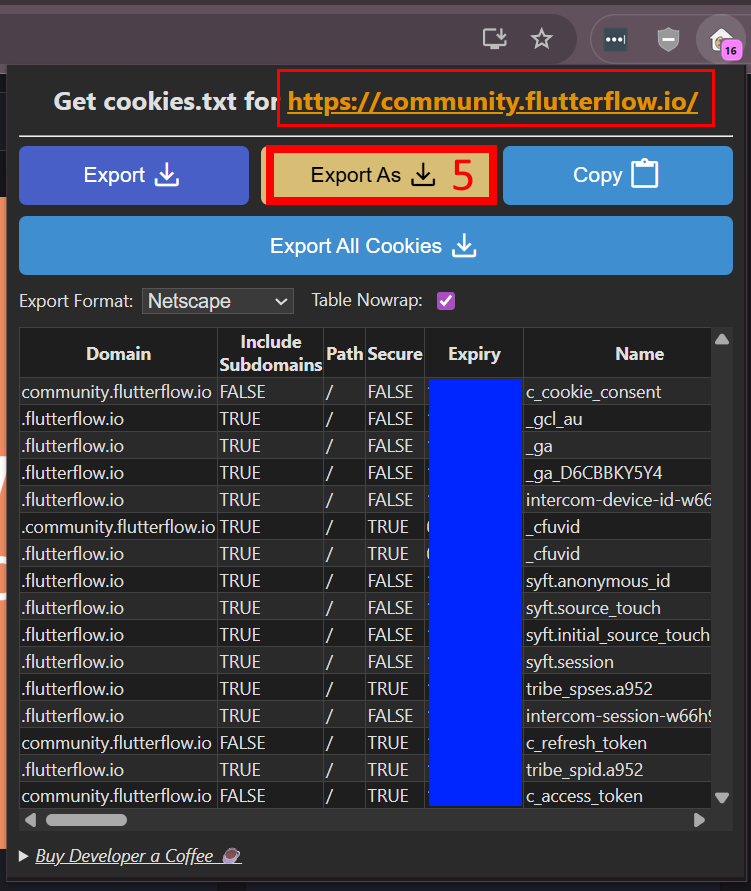Select the syft.source_touch cookie name
751x891 pixels.
[x=593, y=607]
